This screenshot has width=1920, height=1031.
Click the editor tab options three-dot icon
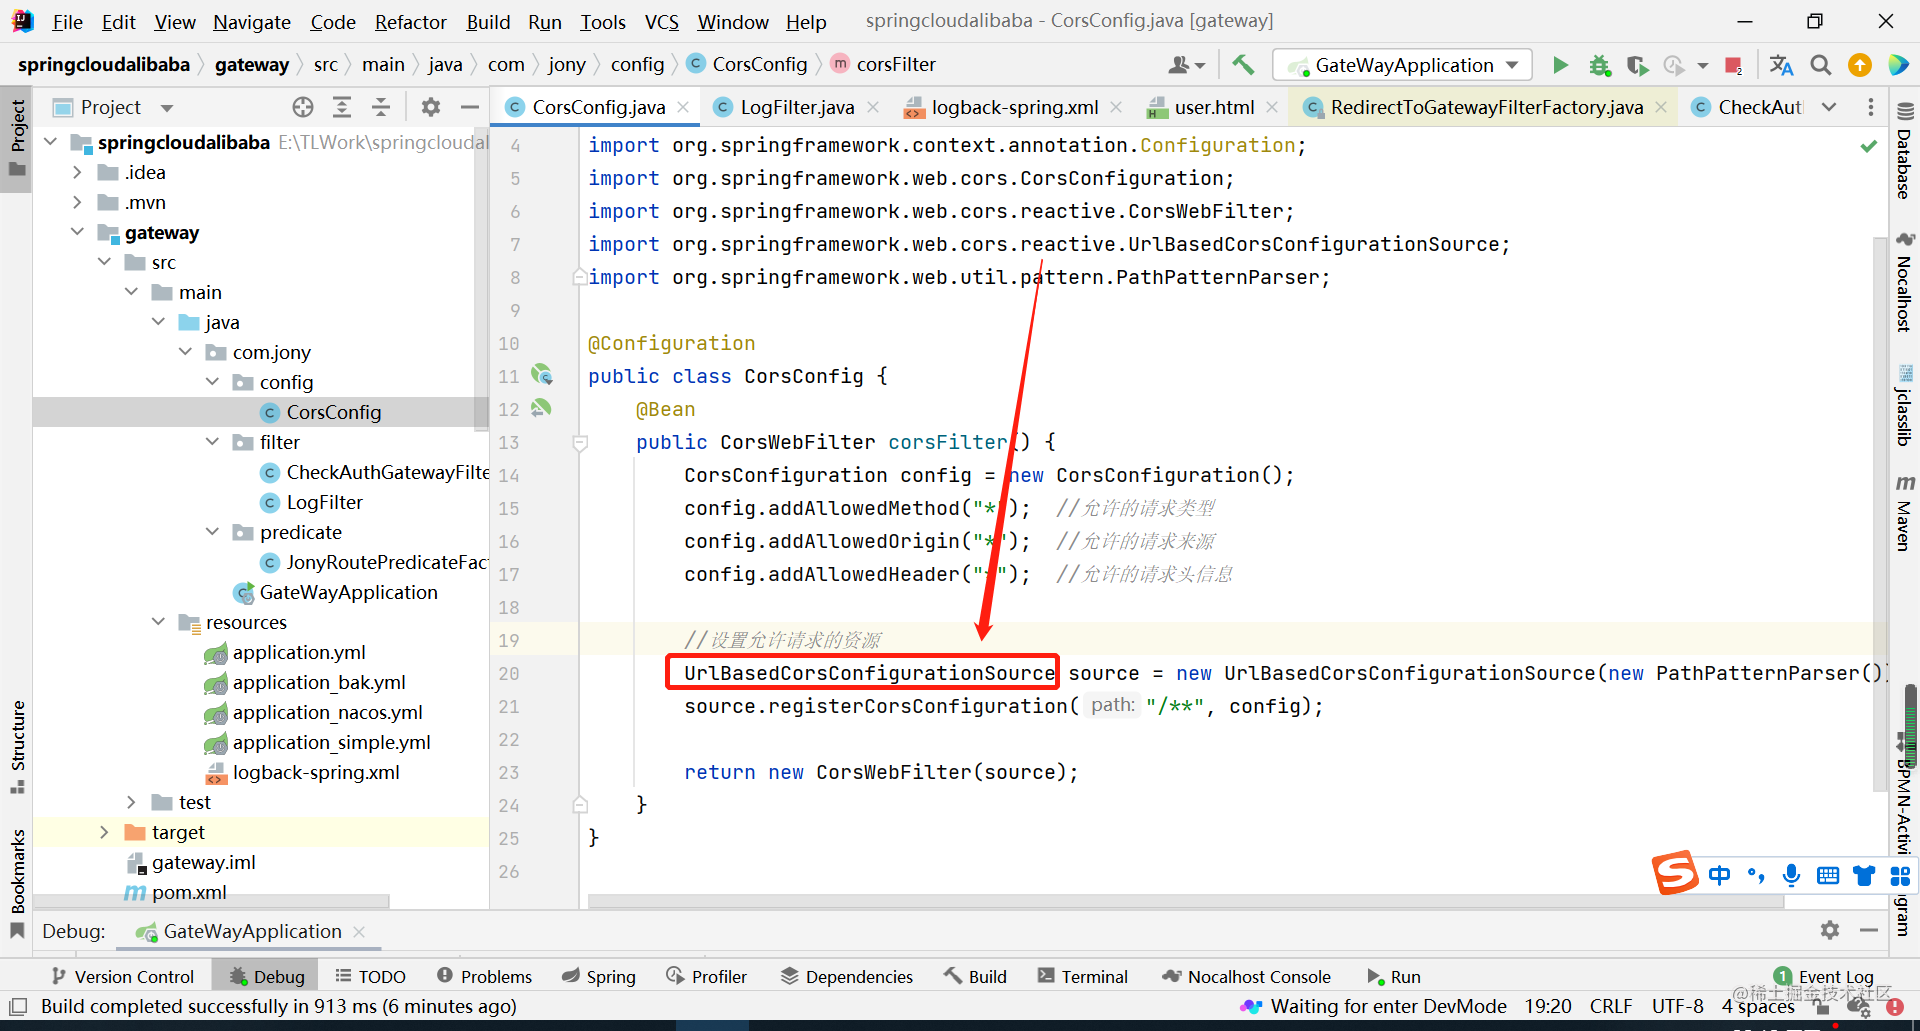click(x=1871, y=107)
